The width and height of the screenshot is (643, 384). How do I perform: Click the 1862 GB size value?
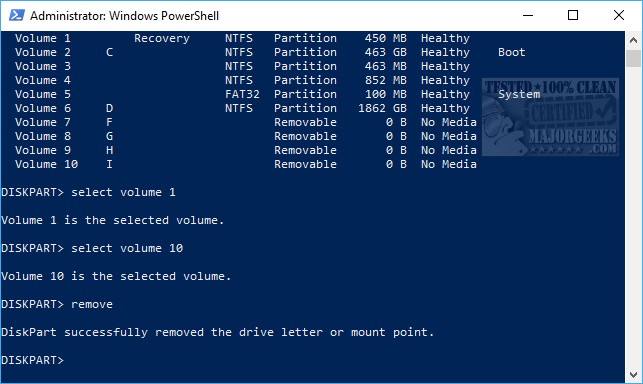382,108
